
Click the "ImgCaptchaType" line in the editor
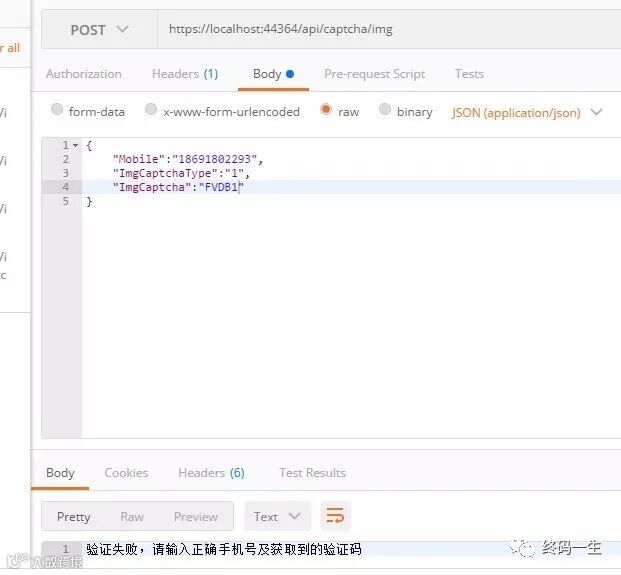[181, 173]
